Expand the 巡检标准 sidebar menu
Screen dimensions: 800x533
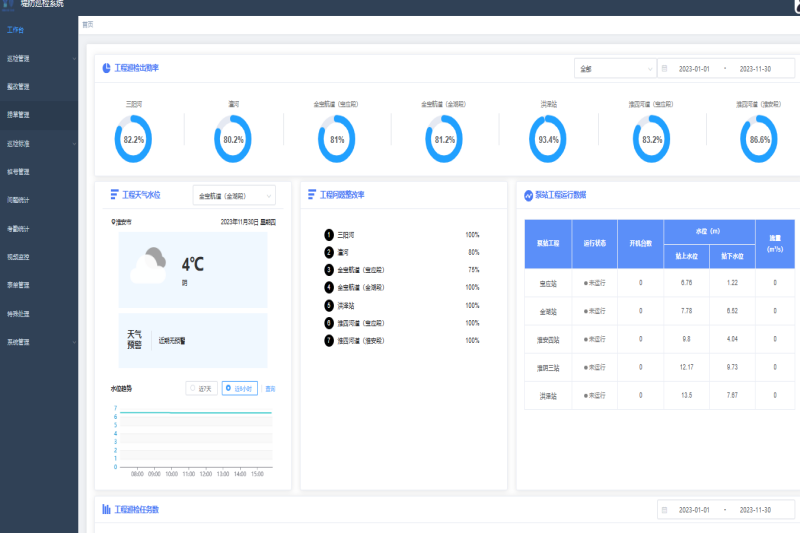[x=39, y=144]
